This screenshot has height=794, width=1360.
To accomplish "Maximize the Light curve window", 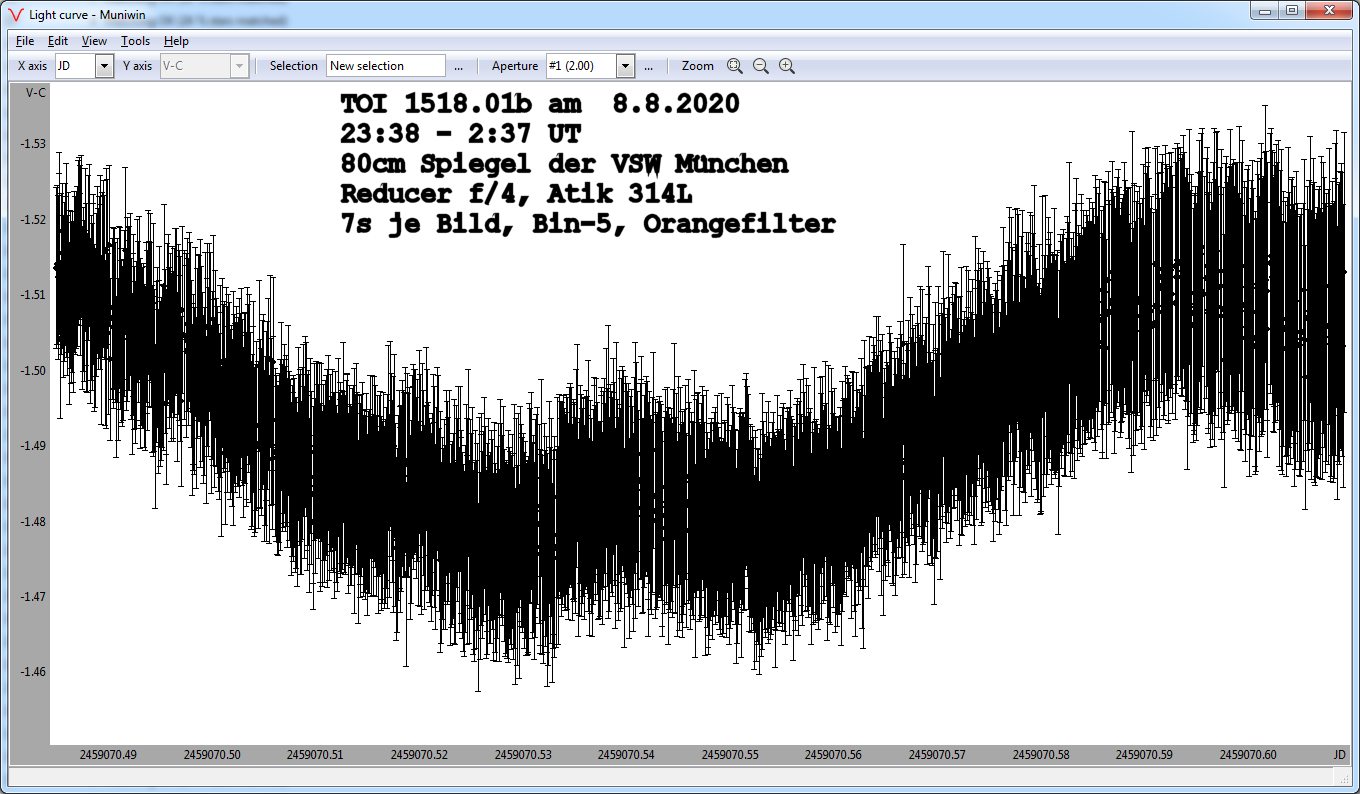I will (1292, 10).
